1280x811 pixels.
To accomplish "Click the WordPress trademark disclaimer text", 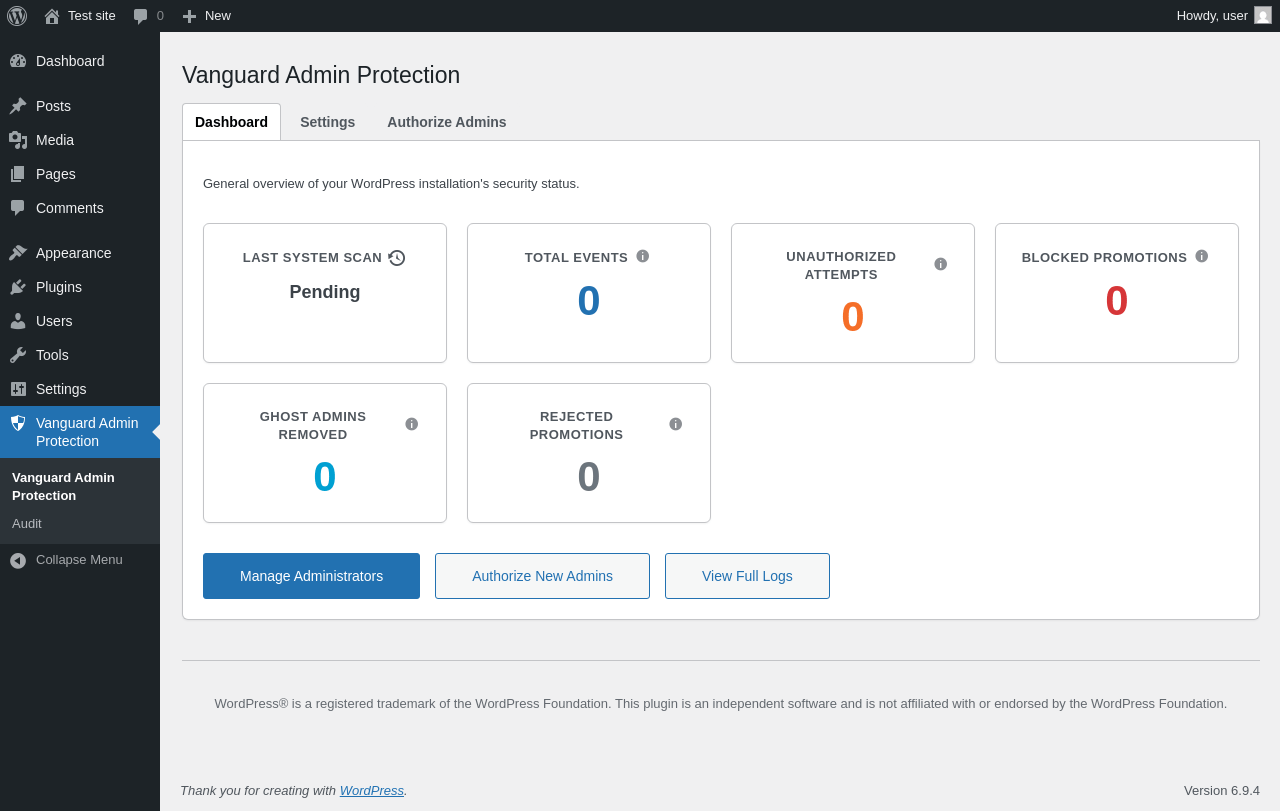I will coord(721,704).
